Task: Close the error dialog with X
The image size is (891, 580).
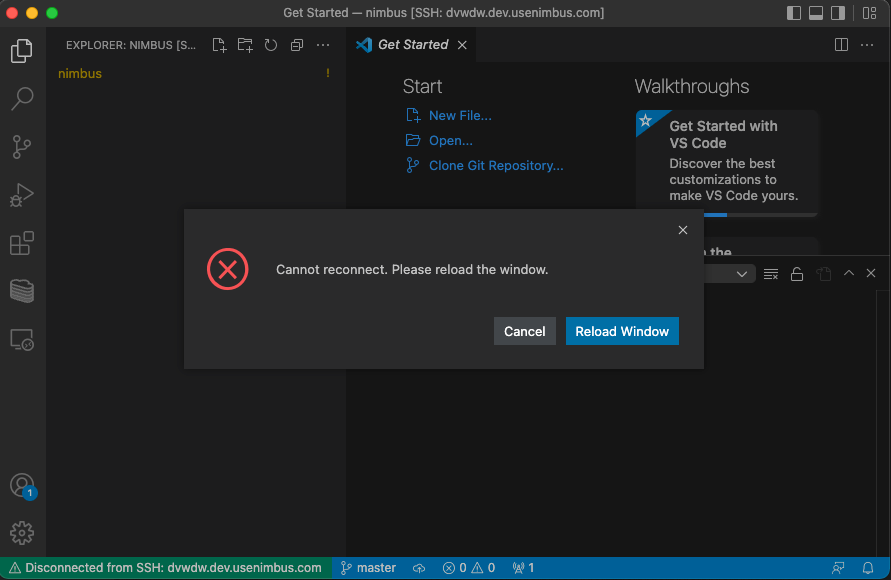Action: pyautogui.click(x=683, y=230)
